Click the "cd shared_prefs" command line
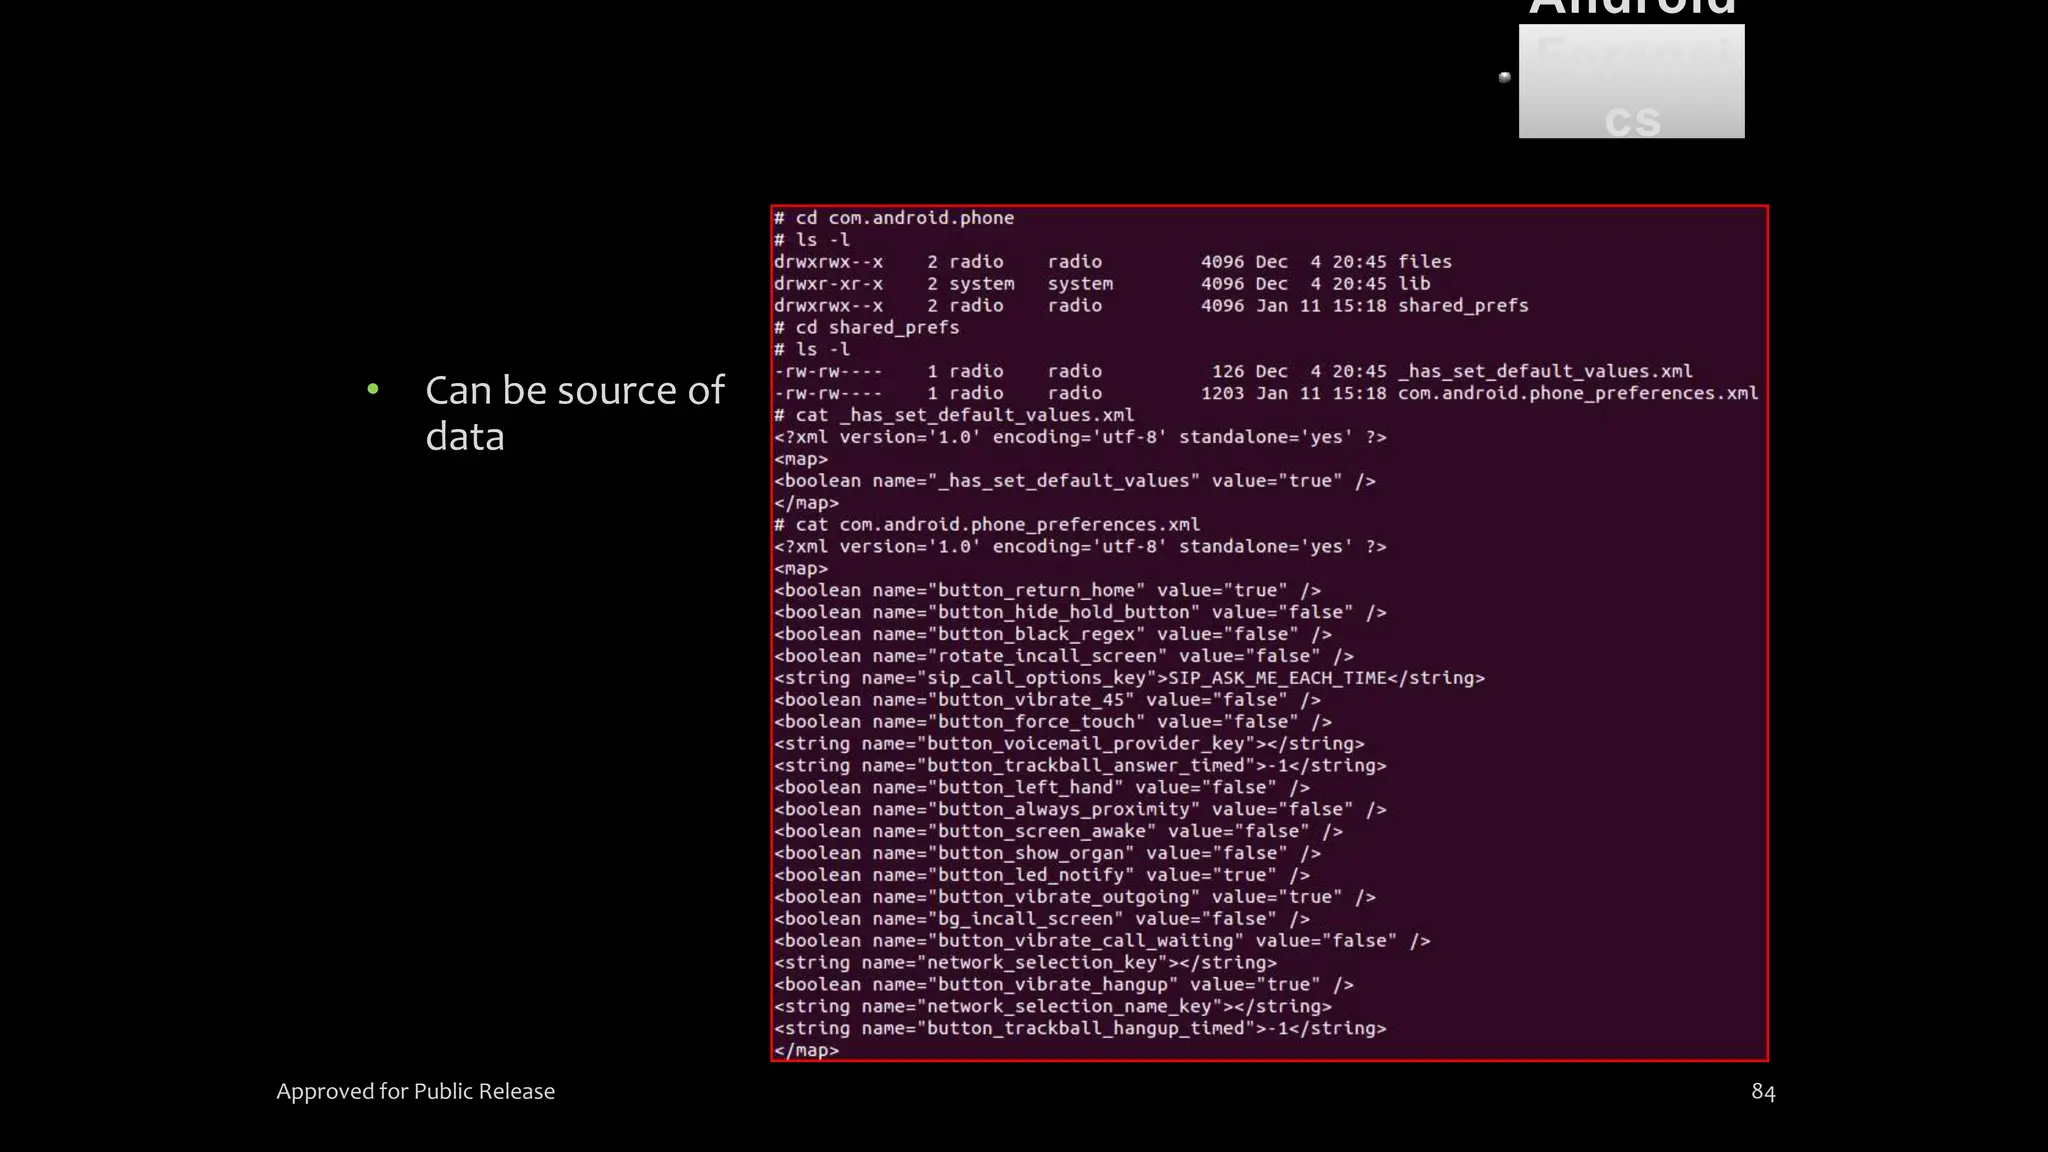 (866, 328)
